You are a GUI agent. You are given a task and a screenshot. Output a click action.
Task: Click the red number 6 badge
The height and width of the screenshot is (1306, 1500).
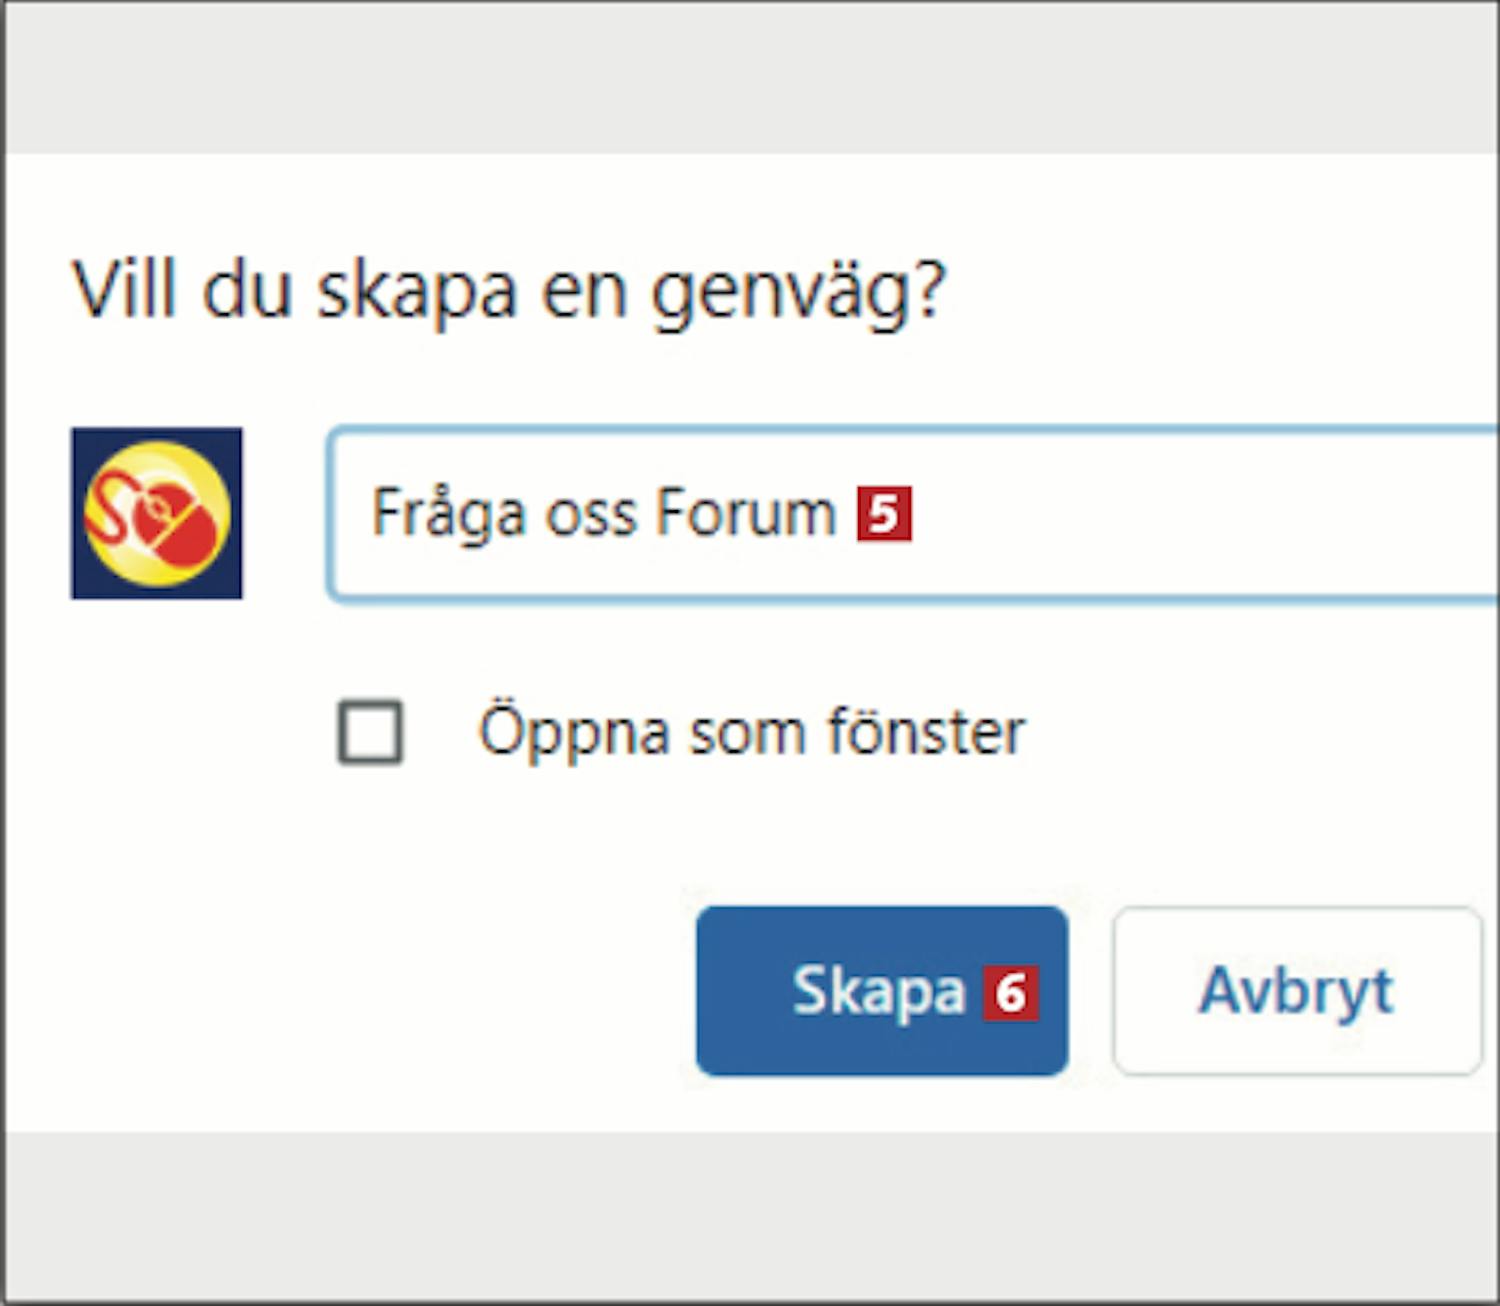(x=1011, y=993)
